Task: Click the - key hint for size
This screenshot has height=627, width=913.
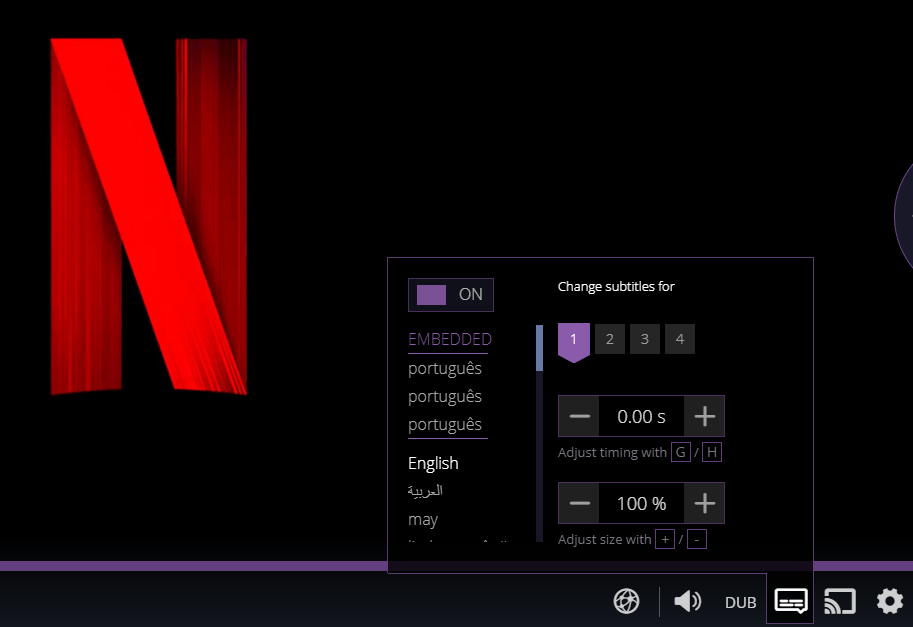Action: [697, 539]
